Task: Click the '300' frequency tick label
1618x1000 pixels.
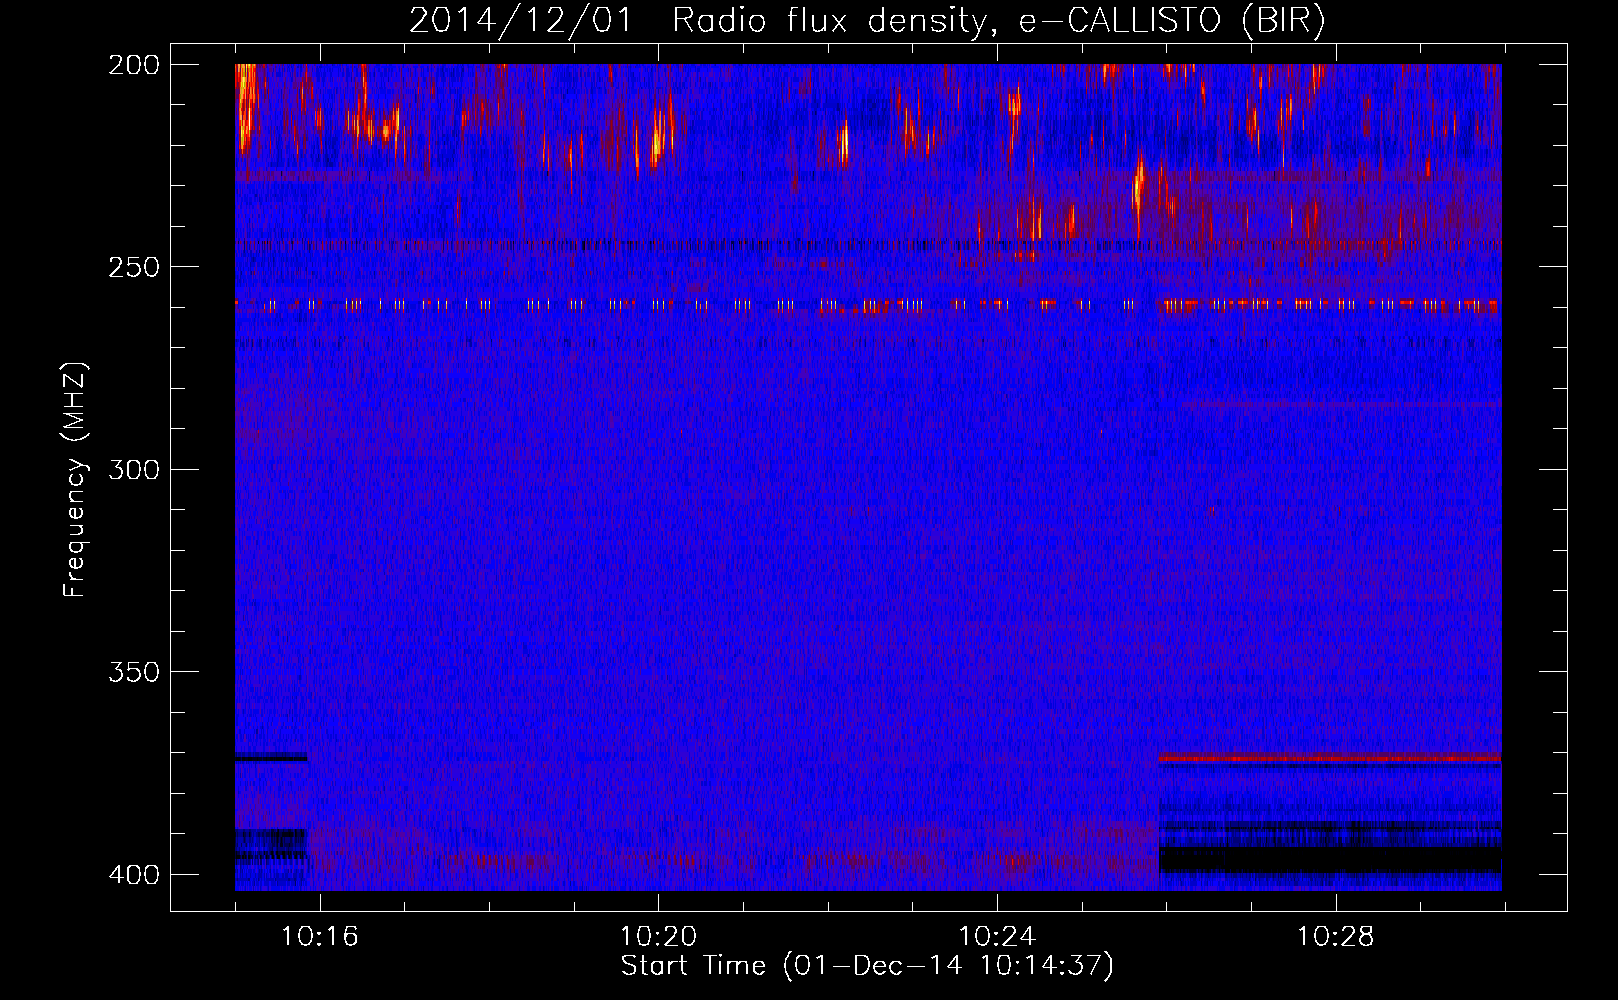Action: 133,470
